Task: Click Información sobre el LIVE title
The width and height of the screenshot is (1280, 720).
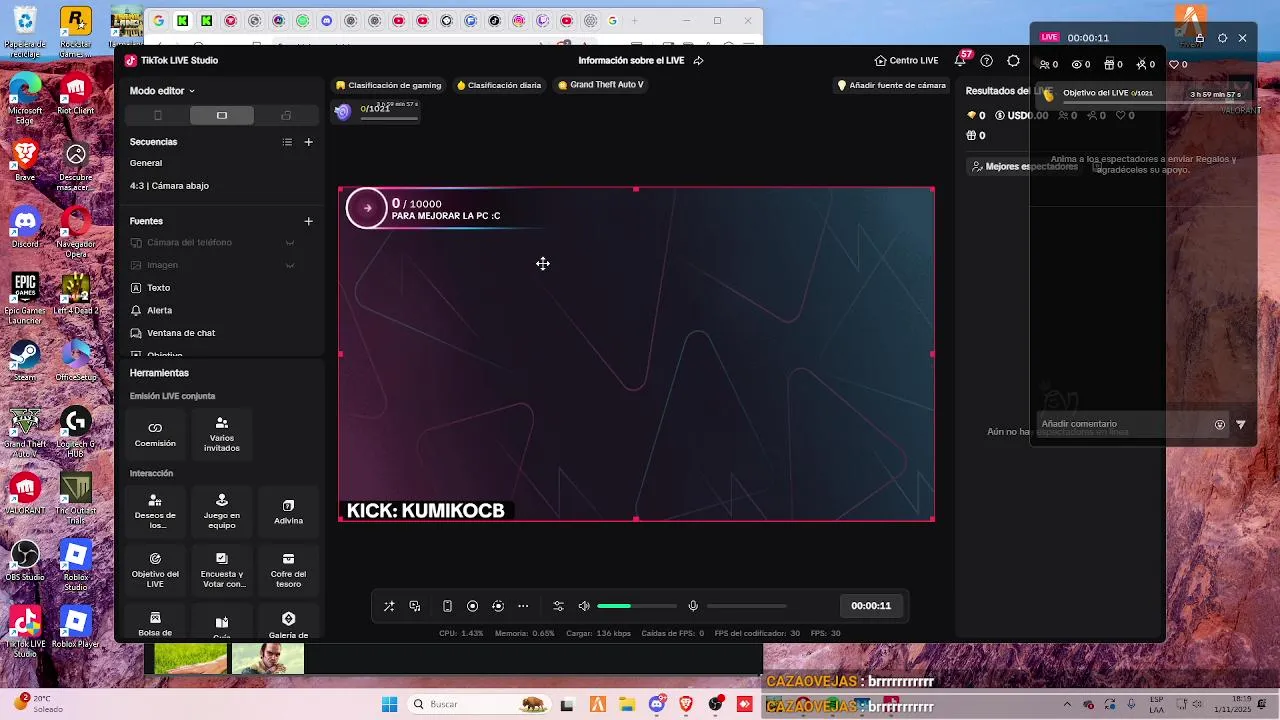Action: coord(631,60)
